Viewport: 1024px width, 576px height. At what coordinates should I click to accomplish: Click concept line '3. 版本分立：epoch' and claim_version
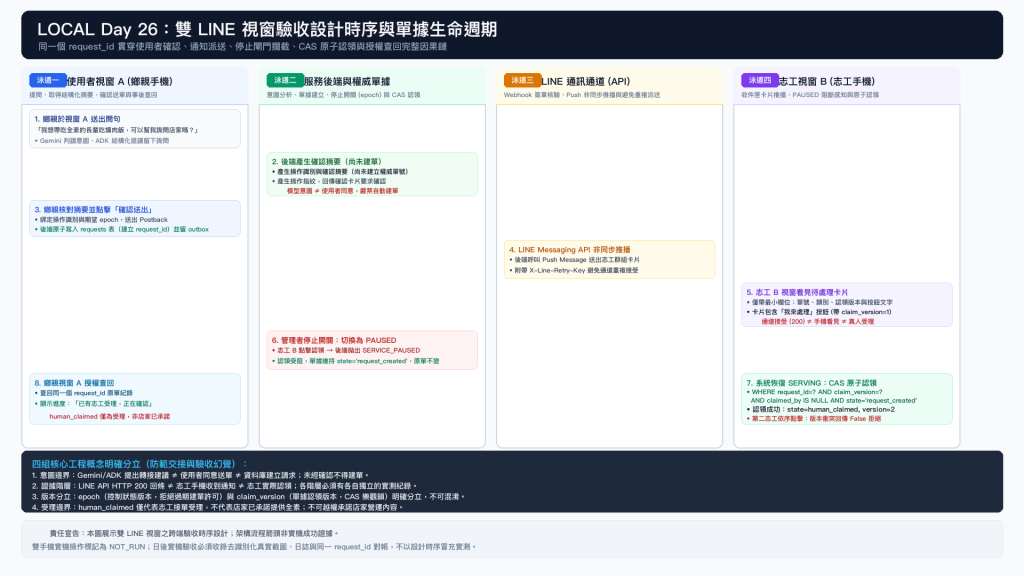click(248, 496)
